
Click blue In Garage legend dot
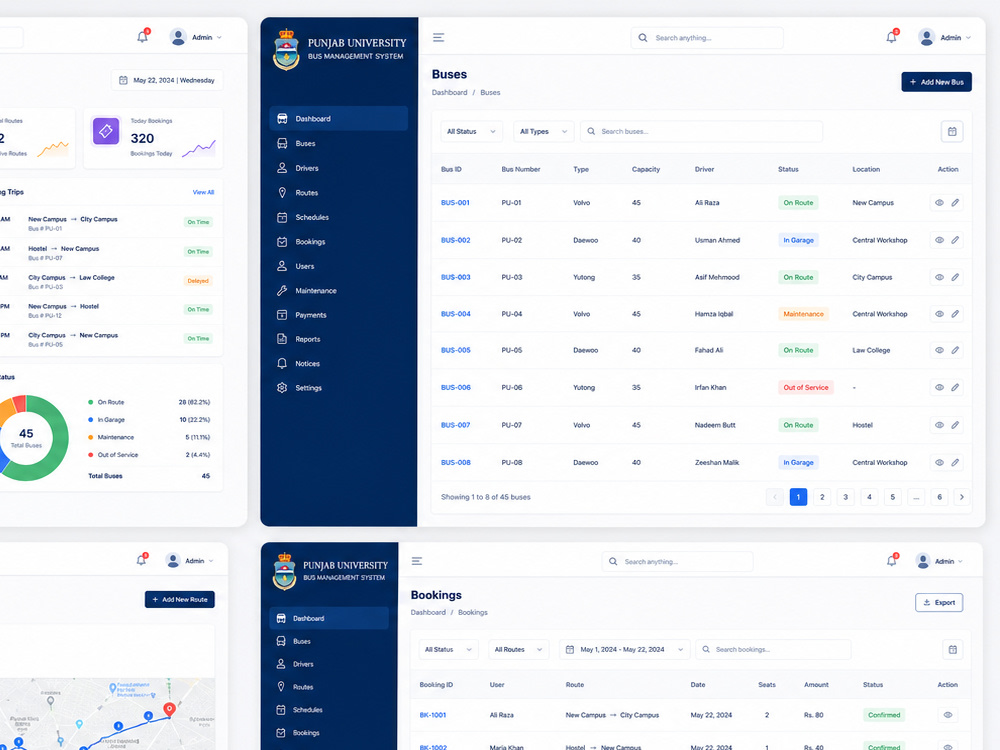(91, 420)
